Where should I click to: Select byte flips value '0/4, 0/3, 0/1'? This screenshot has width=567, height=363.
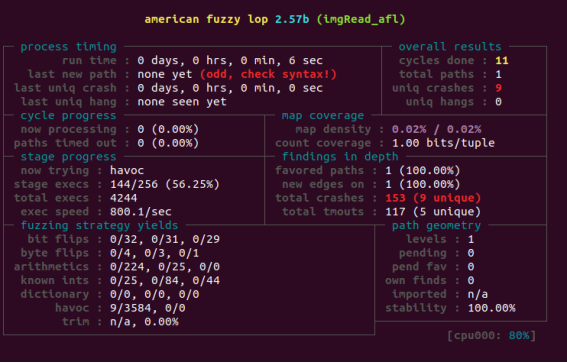coord(154,253)
